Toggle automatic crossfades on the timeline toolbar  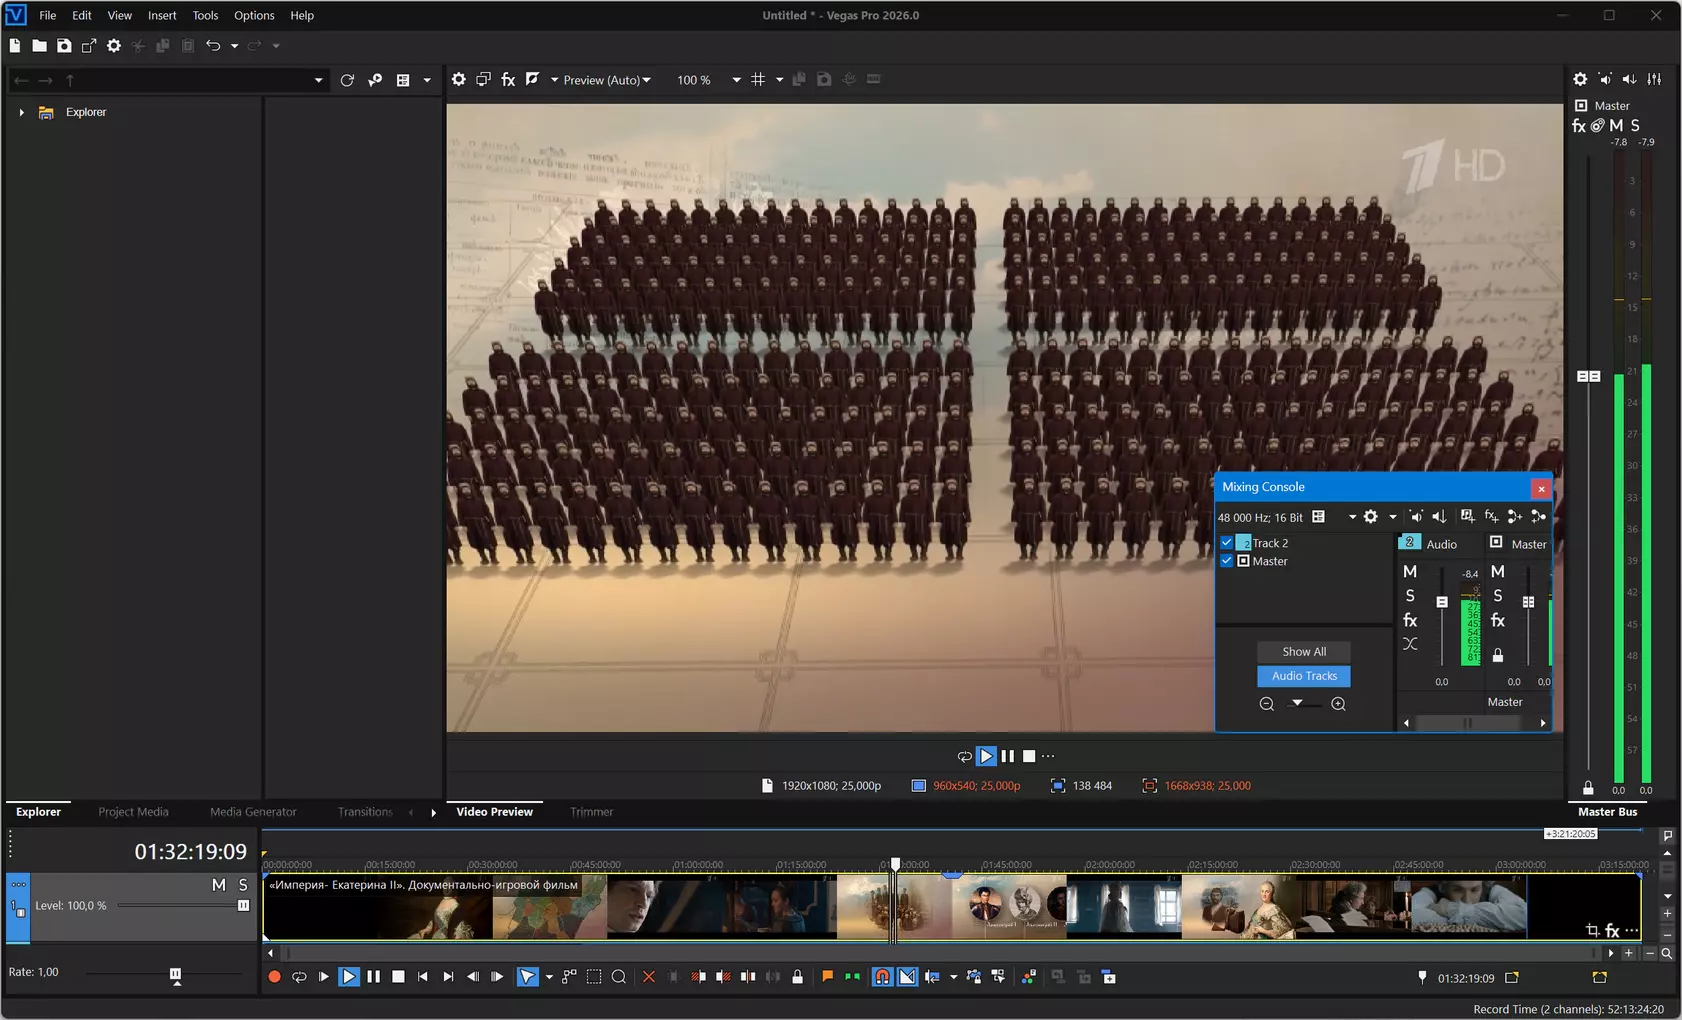pyautogui.click(x=907, y=977)
